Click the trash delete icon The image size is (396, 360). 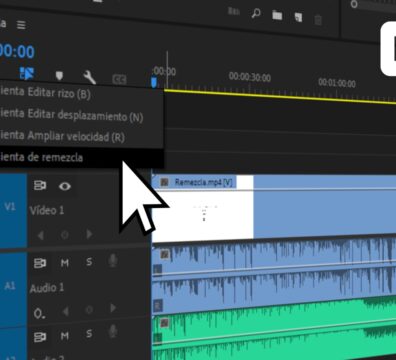tap(318, 20)
